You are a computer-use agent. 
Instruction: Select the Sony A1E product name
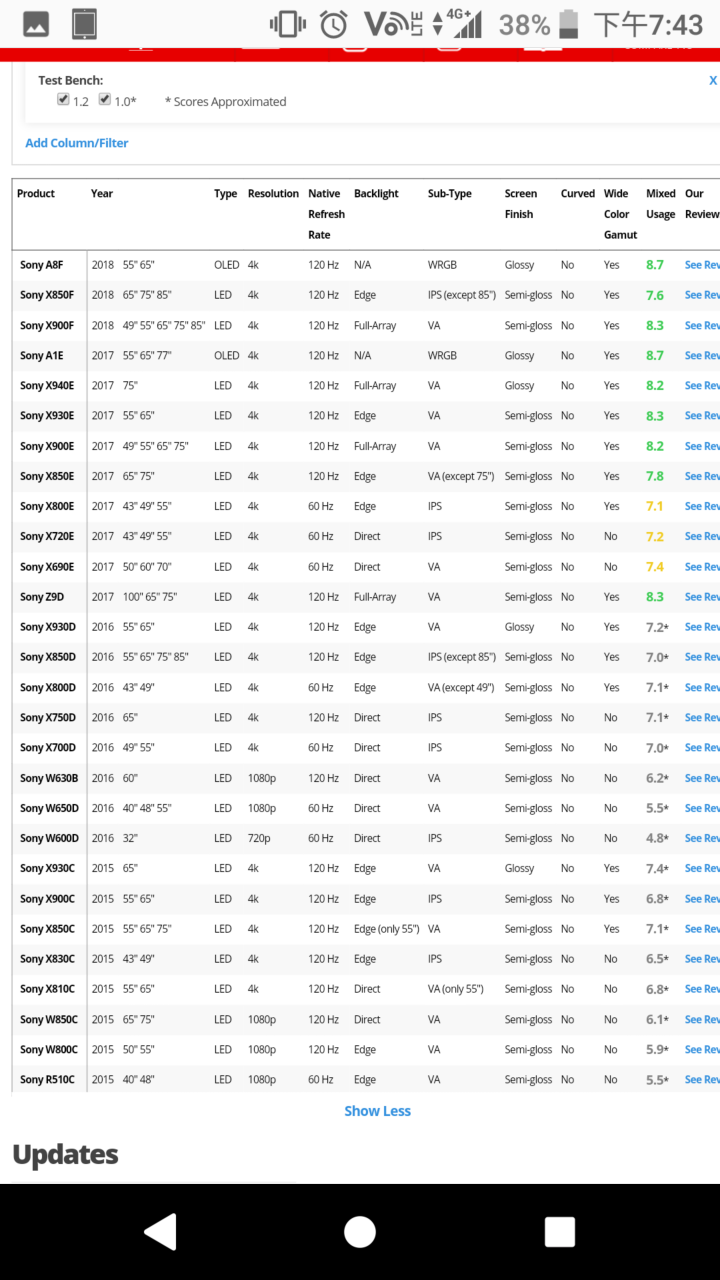pos(42,355)
